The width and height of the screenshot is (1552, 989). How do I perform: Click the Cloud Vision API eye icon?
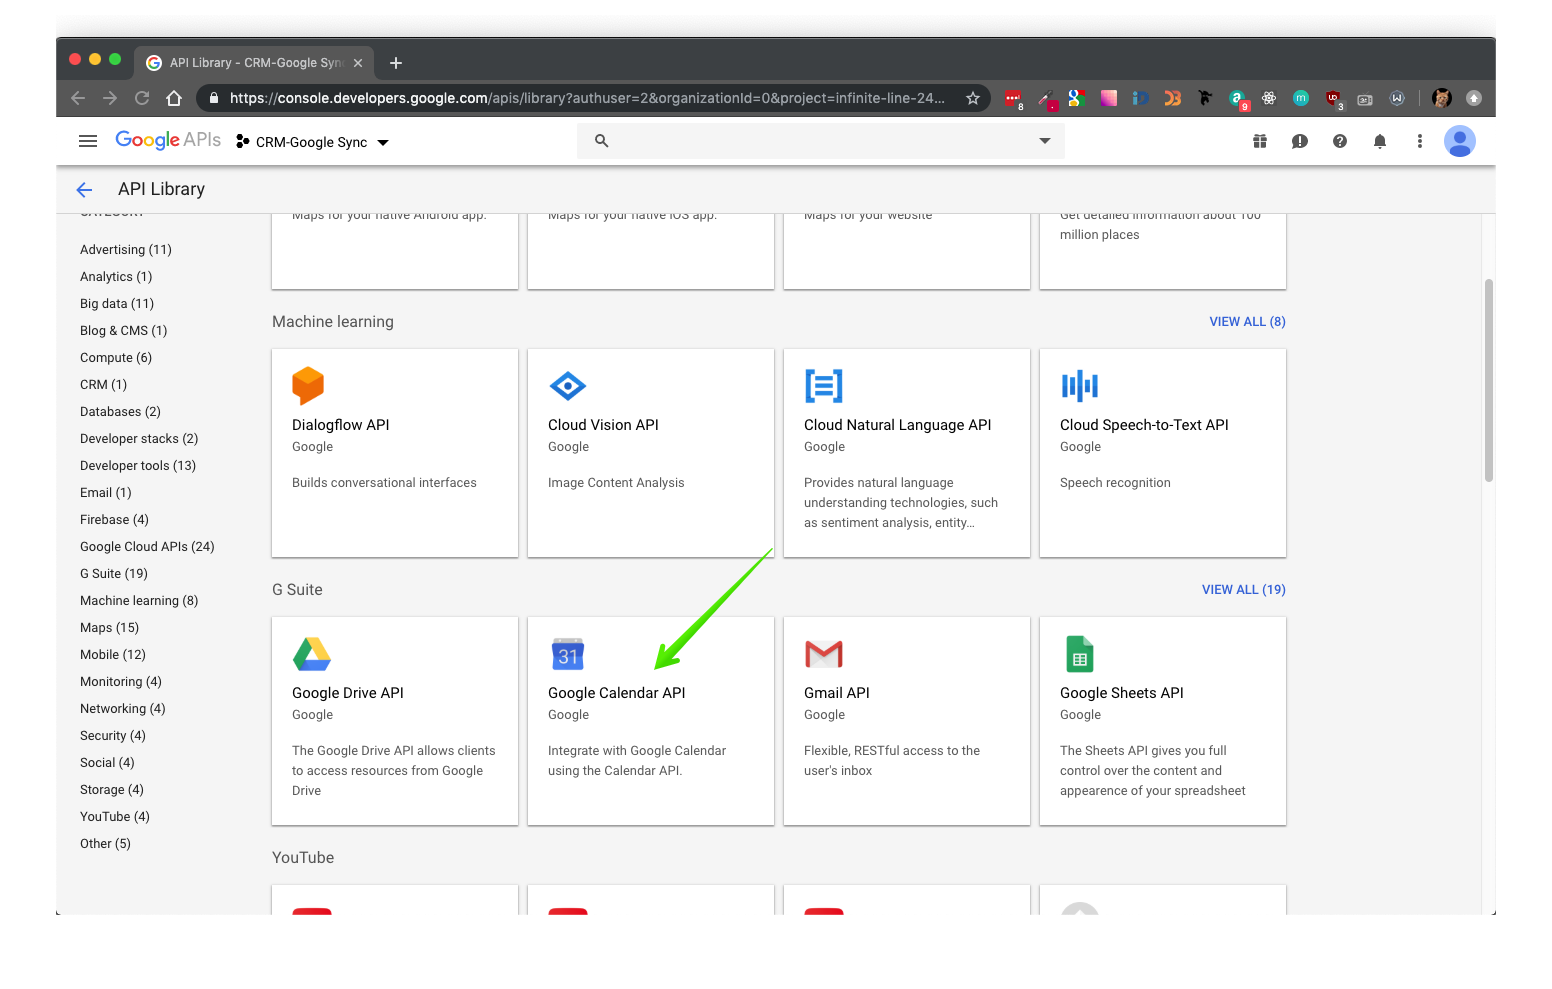pos(567,386)
